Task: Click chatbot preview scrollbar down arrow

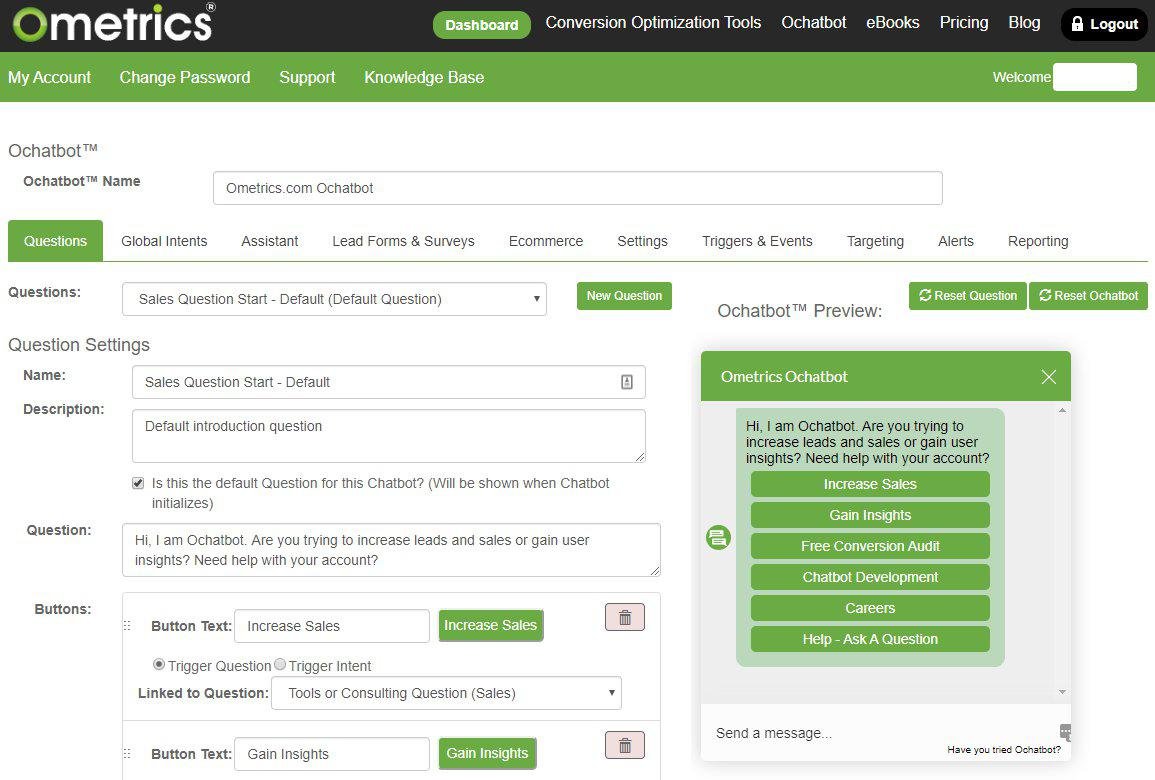Action: coord(1062,692)
